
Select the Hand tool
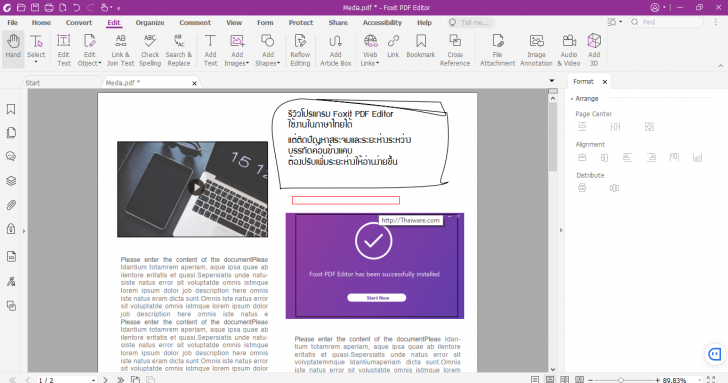[x=13, y=46]
